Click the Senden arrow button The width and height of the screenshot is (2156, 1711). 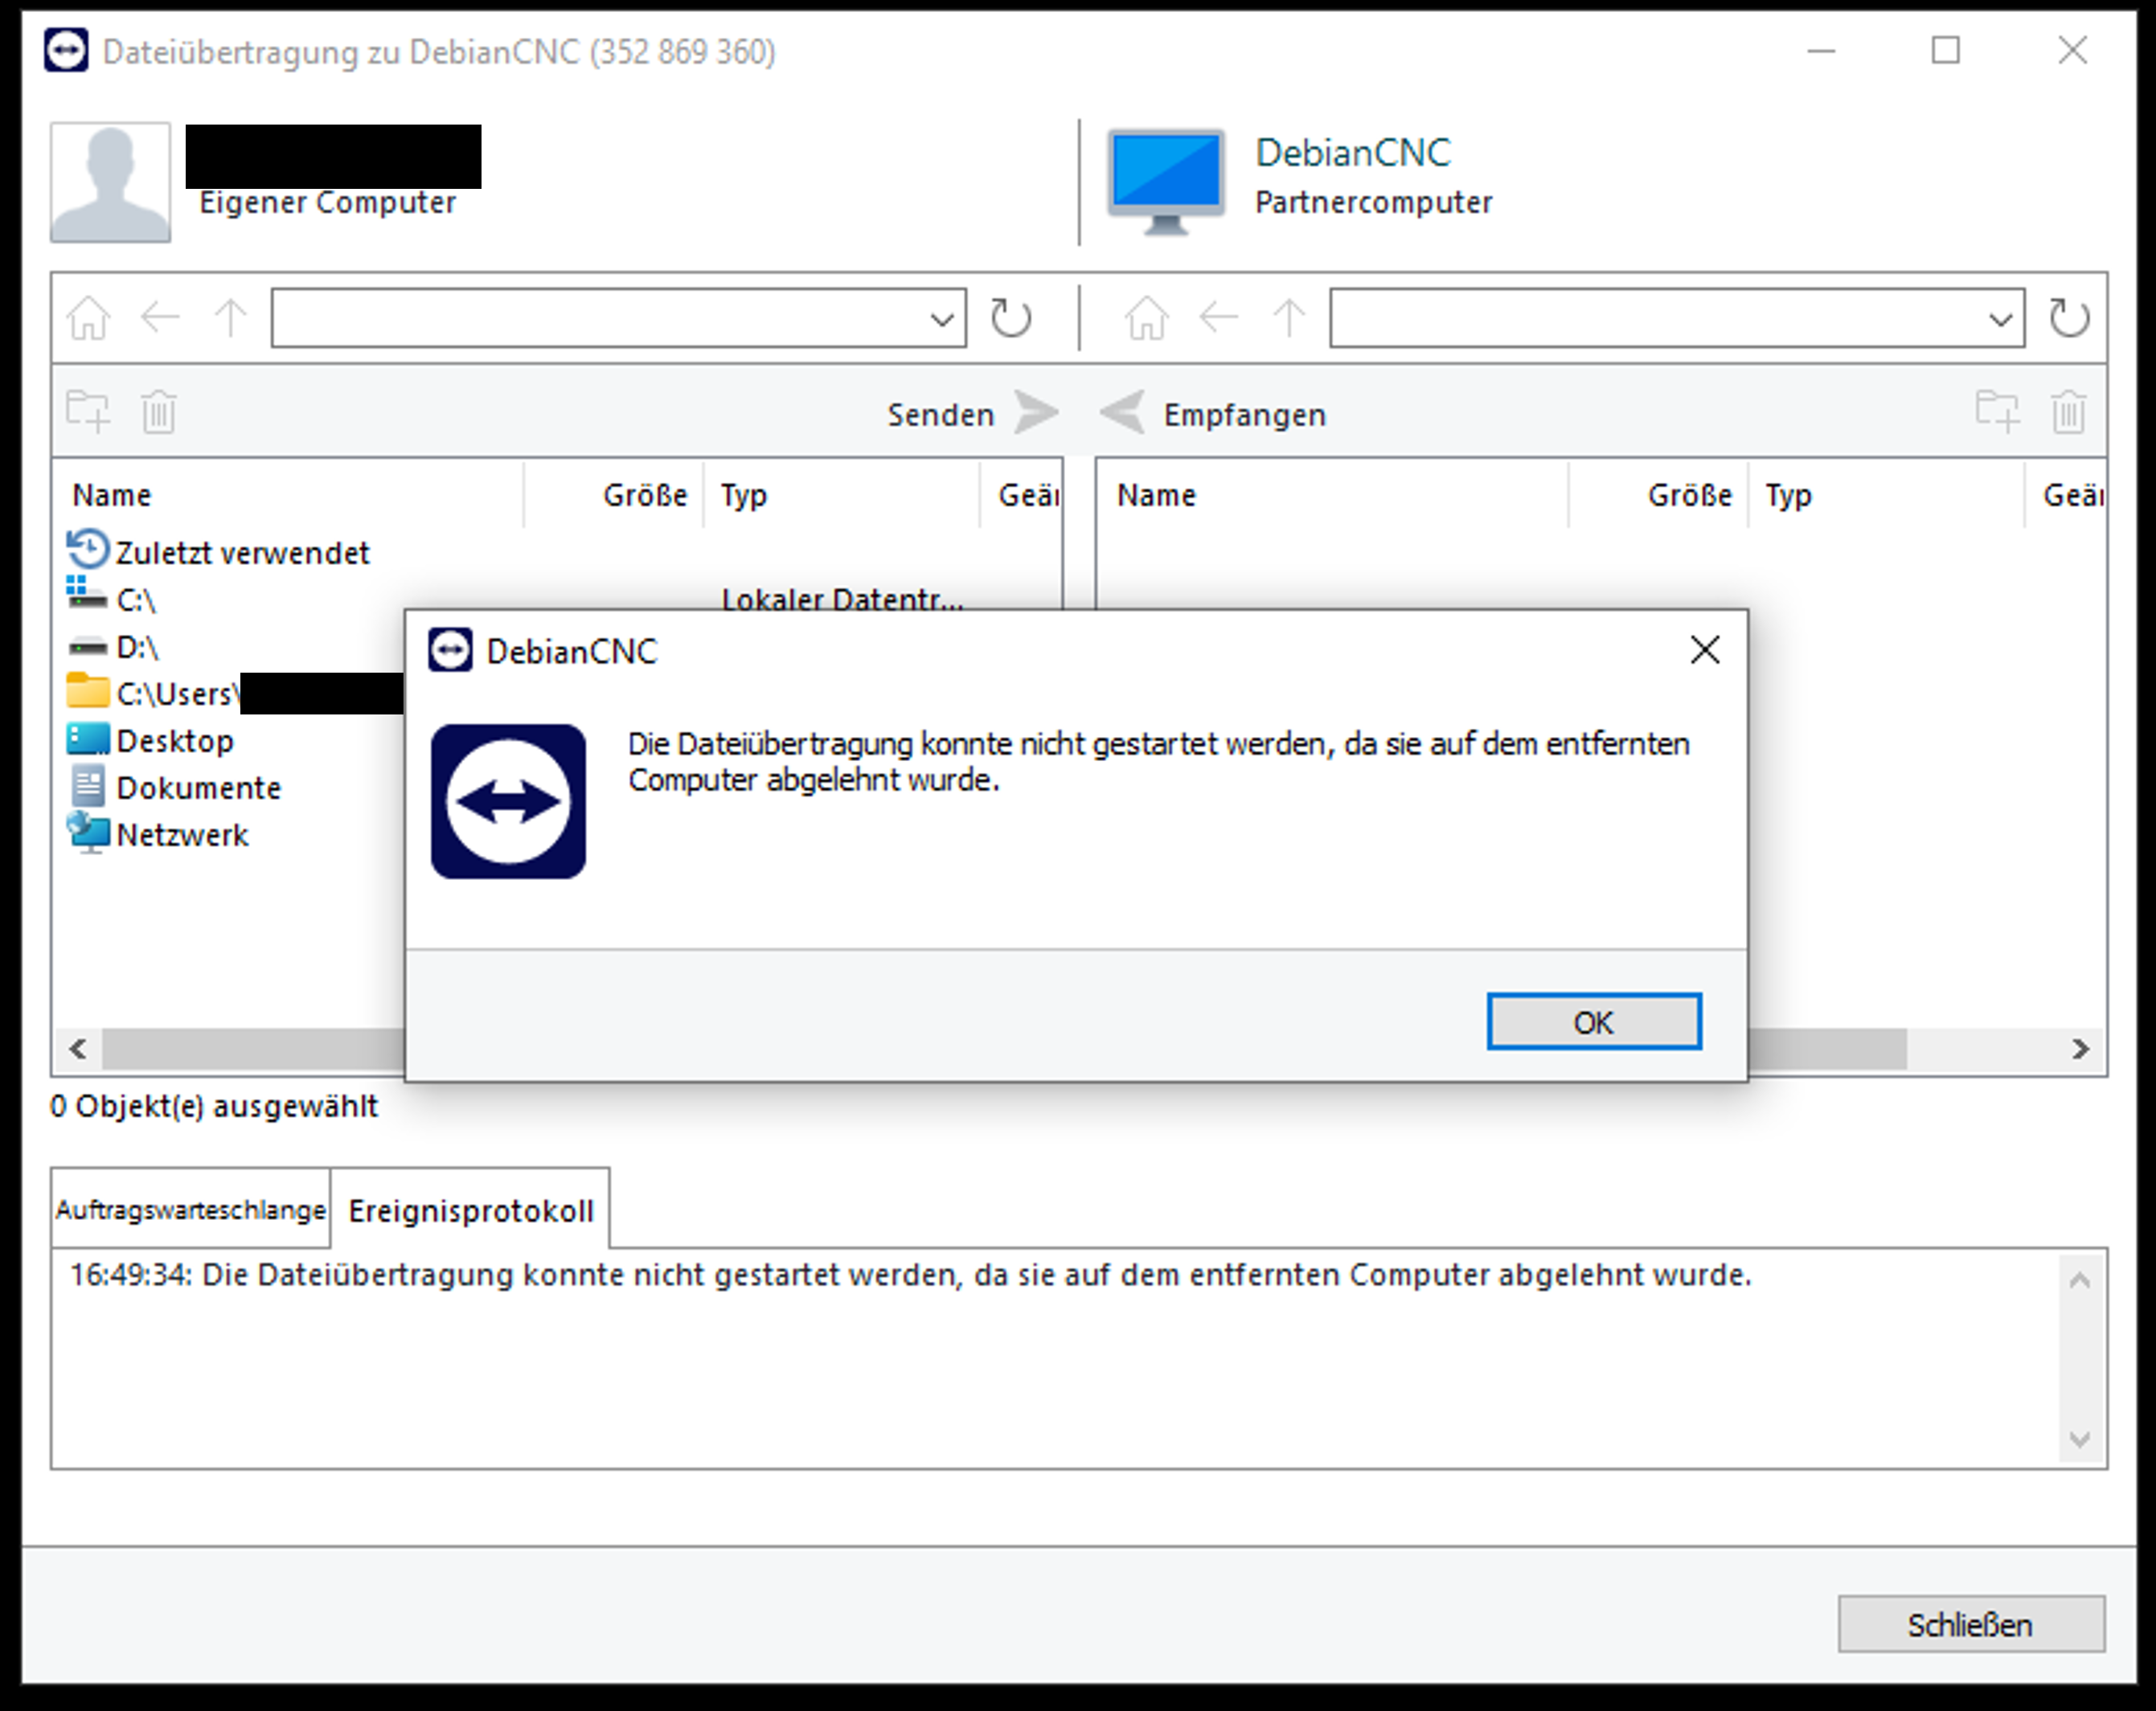1034,413
